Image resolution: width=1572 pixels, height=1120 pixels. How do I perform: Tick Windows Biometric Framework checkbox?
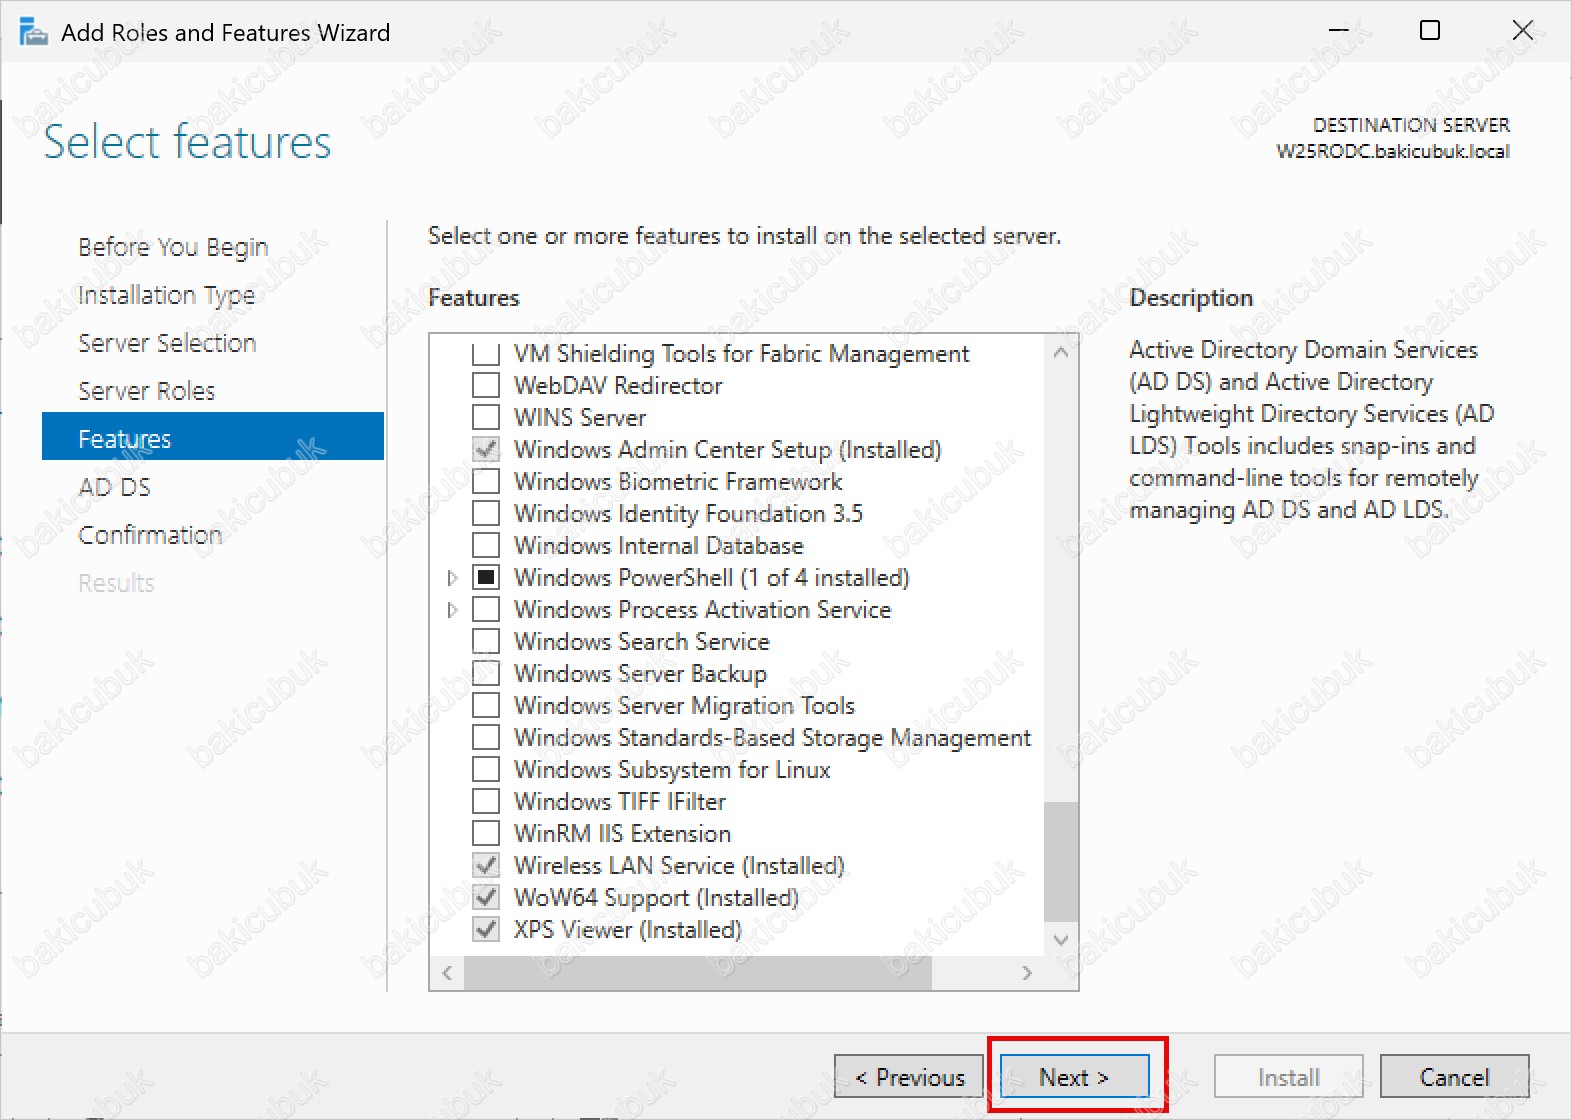tap(486, 481)
